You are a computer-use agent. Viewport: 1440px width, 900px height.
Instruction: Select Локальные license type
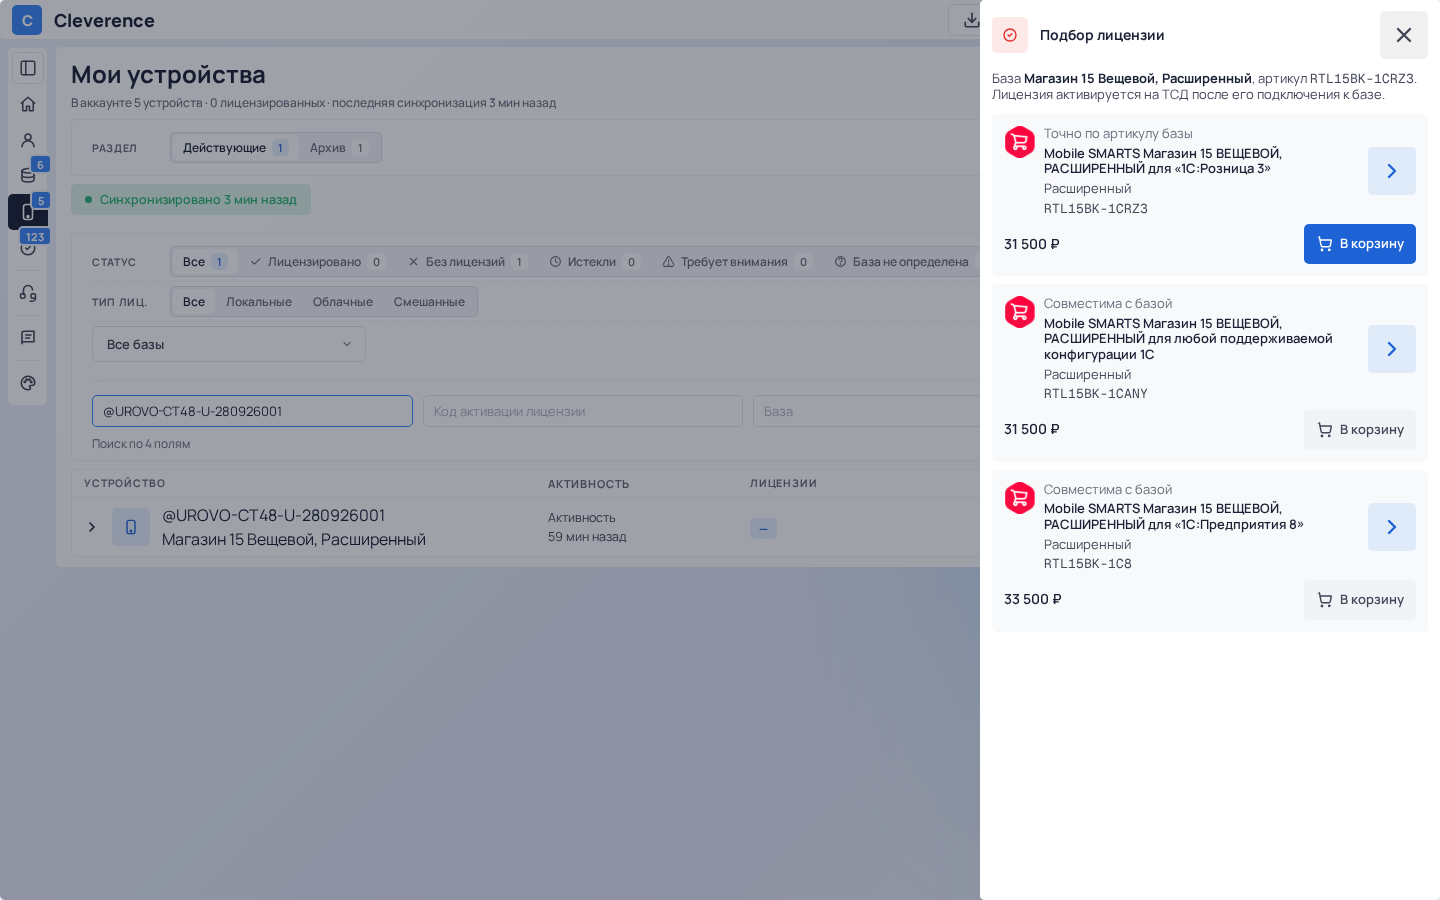pyautogui.click(x=259, y=302)
